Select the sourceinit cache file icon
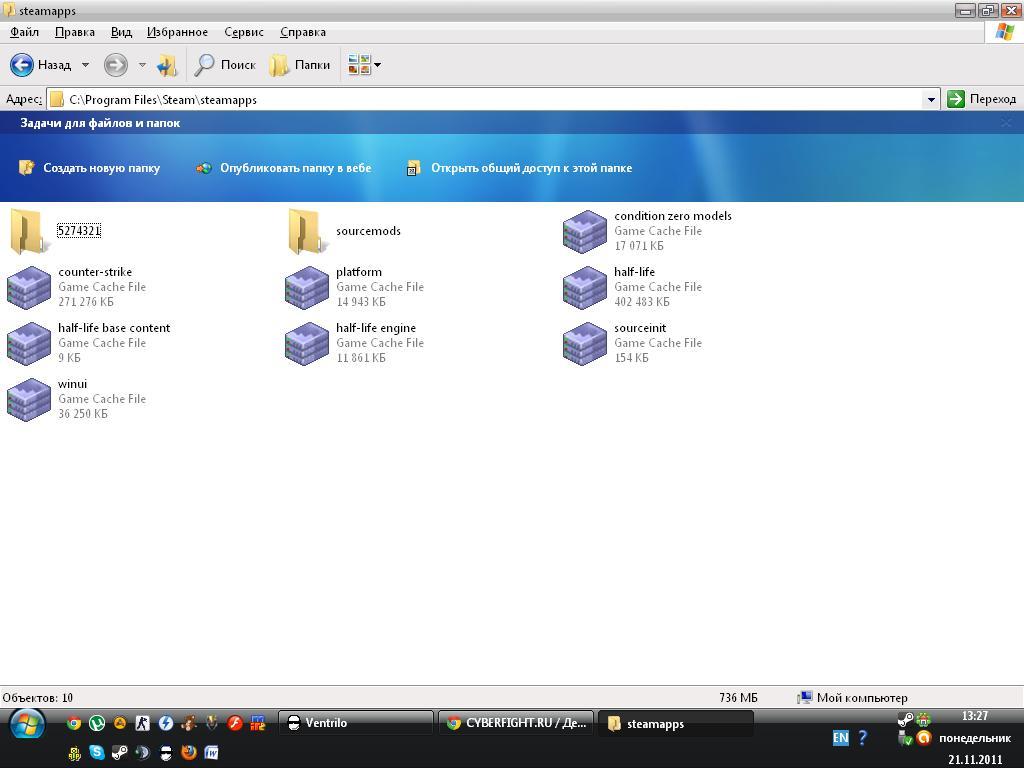 click(x=584, y=344)
